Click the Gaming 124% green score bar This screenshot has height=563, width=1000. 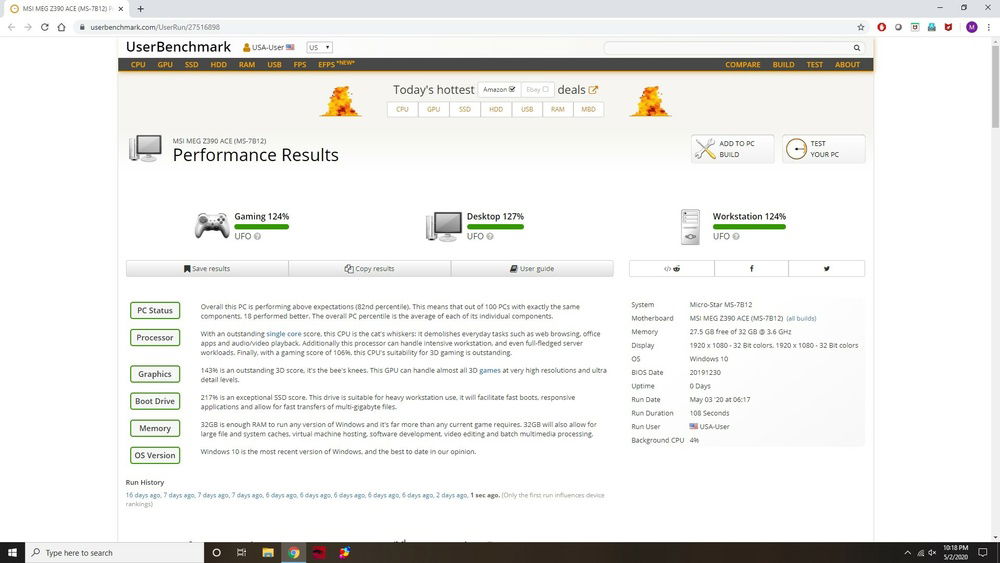261,227
